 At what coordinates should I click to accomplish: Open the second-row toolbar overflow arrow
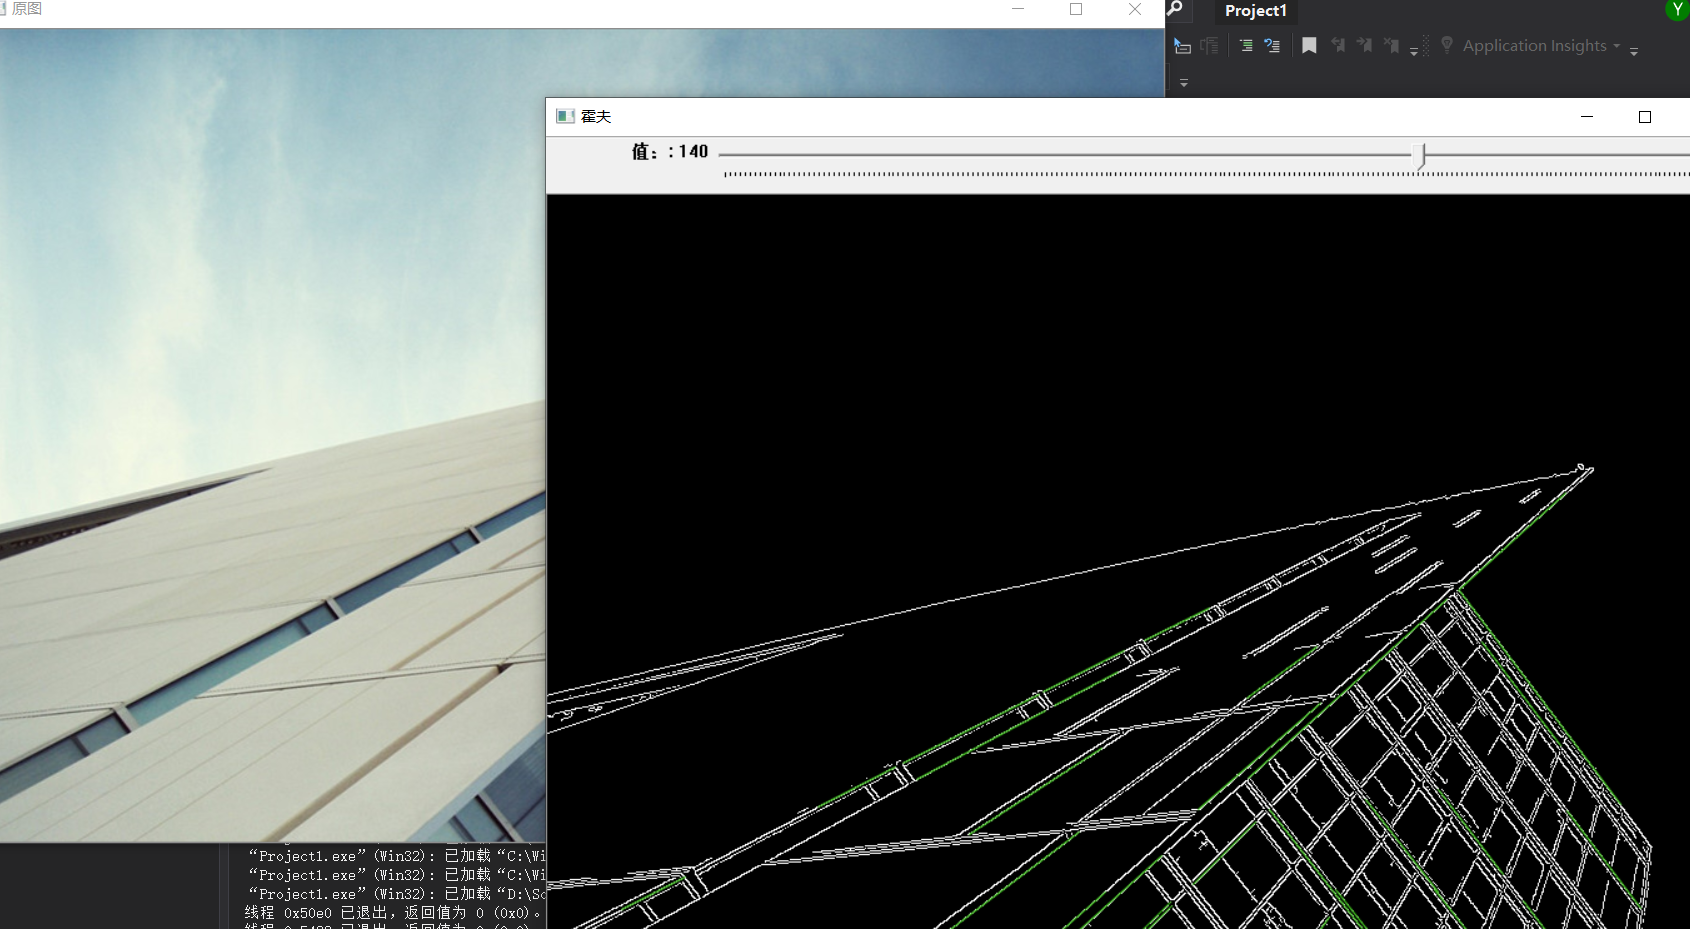coord(1184,83)
